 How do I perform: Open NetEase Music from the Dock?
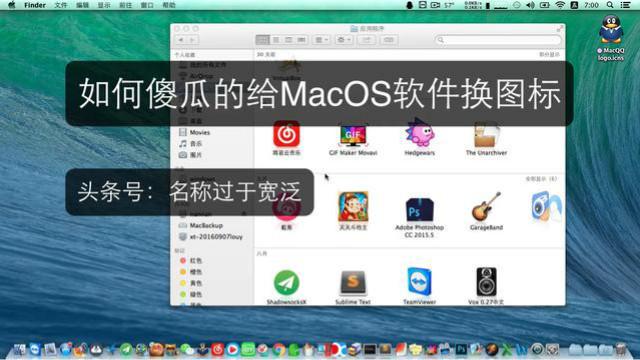(217, 349)
